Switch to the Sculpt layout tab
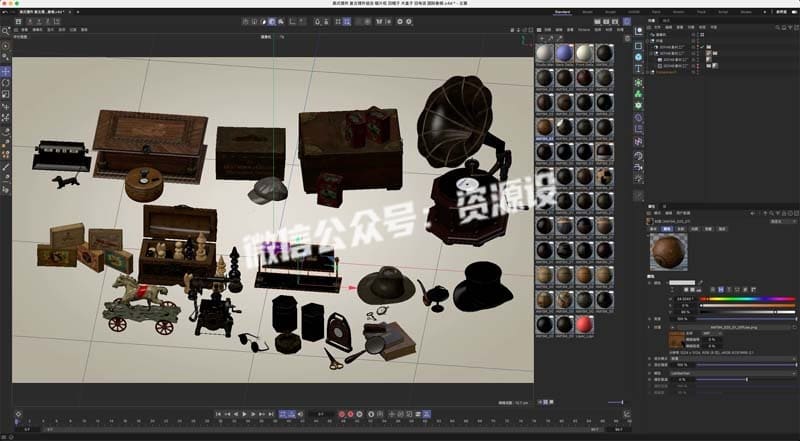Image resolution: width=800 pixels, height=441 pixels. 610,12
